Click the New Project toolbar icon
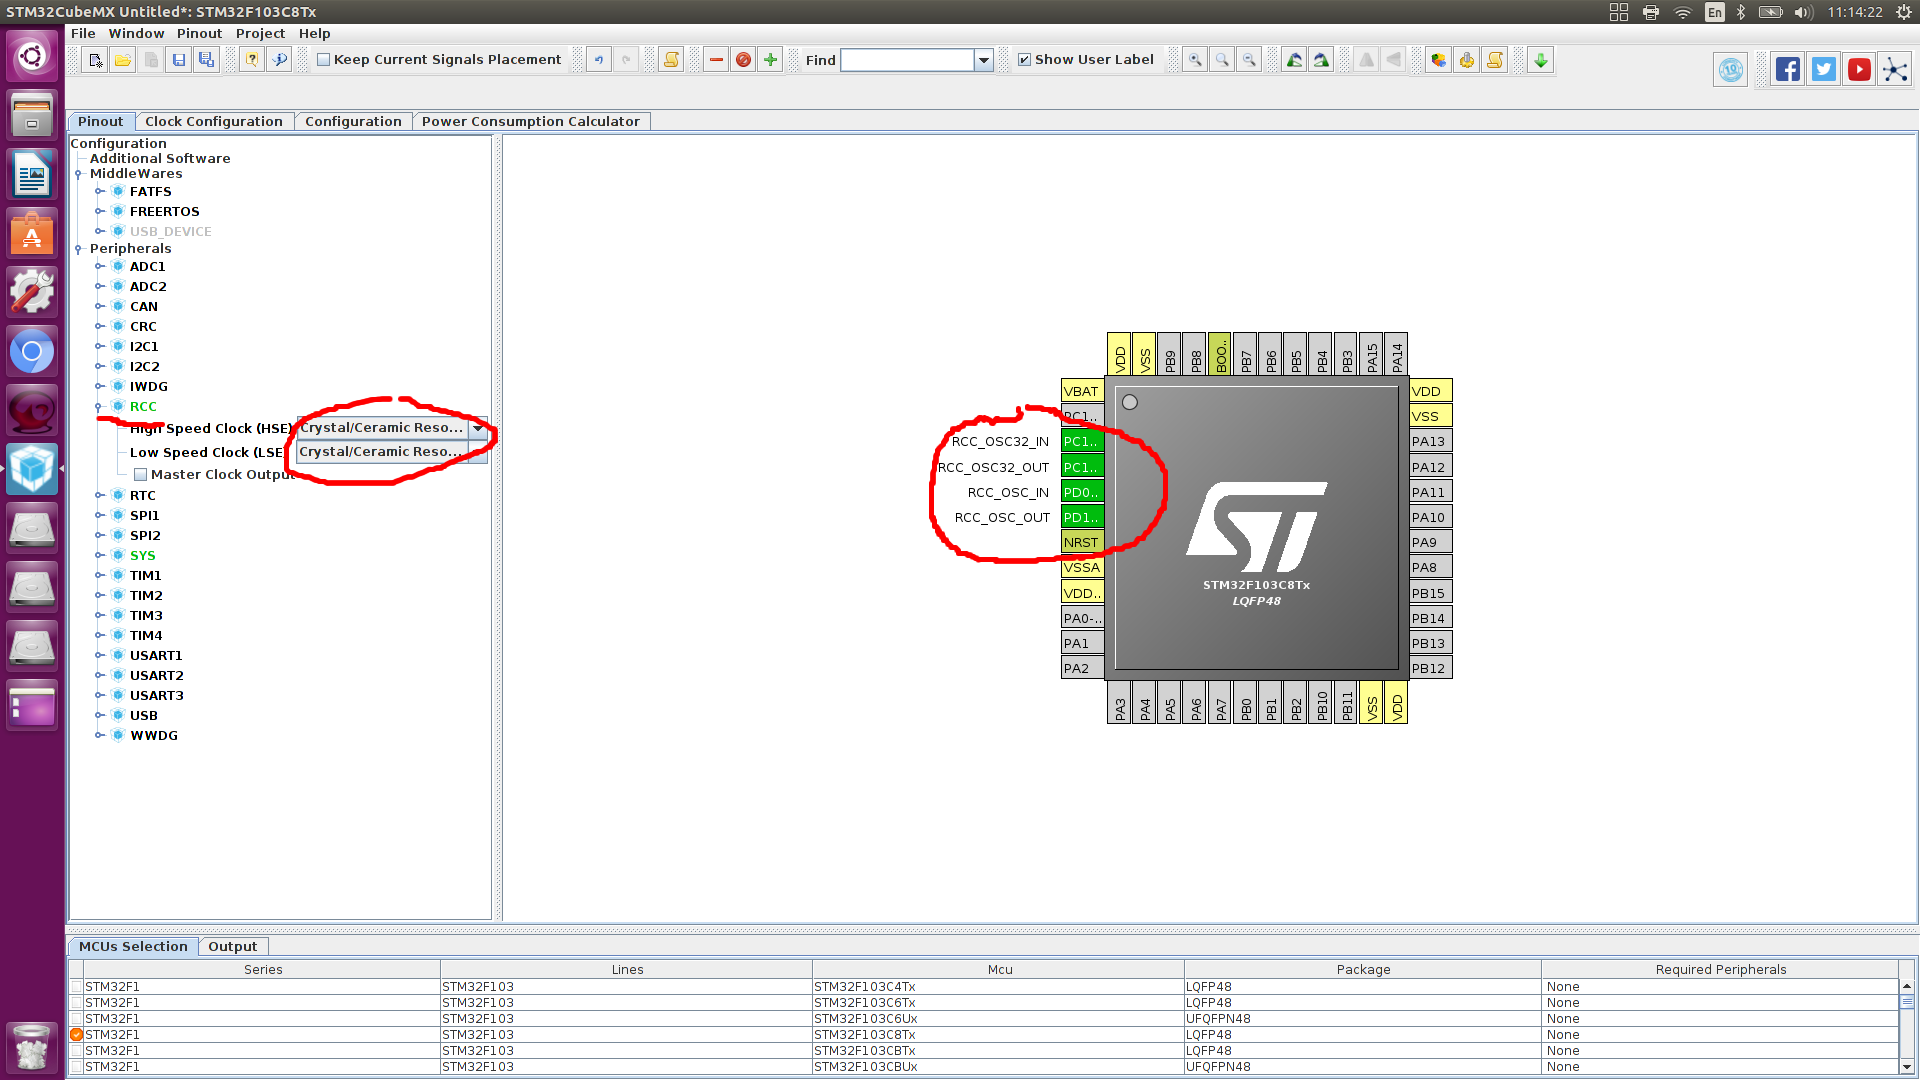The image size is (1920, 1080). coord(95,60)
